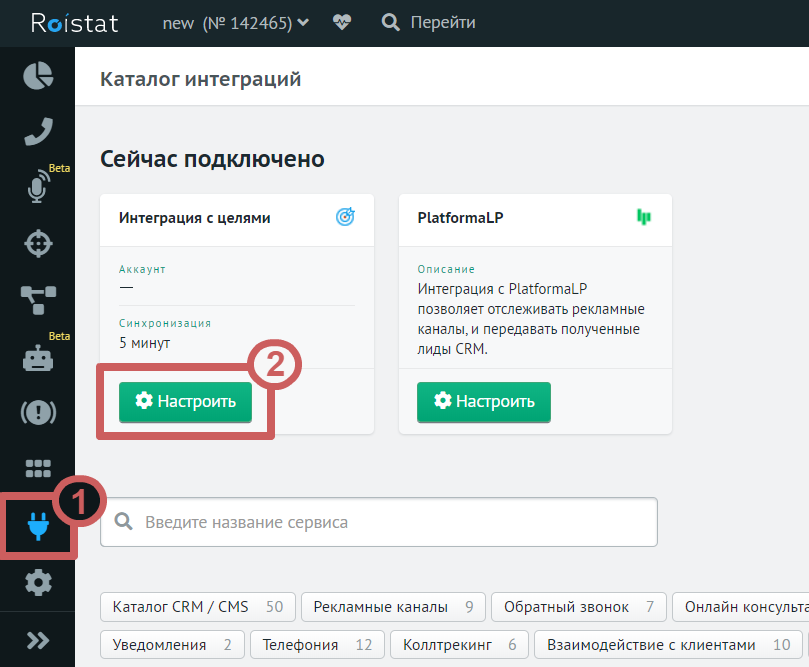Click the Перейти search in top bar

coord(430,22)
